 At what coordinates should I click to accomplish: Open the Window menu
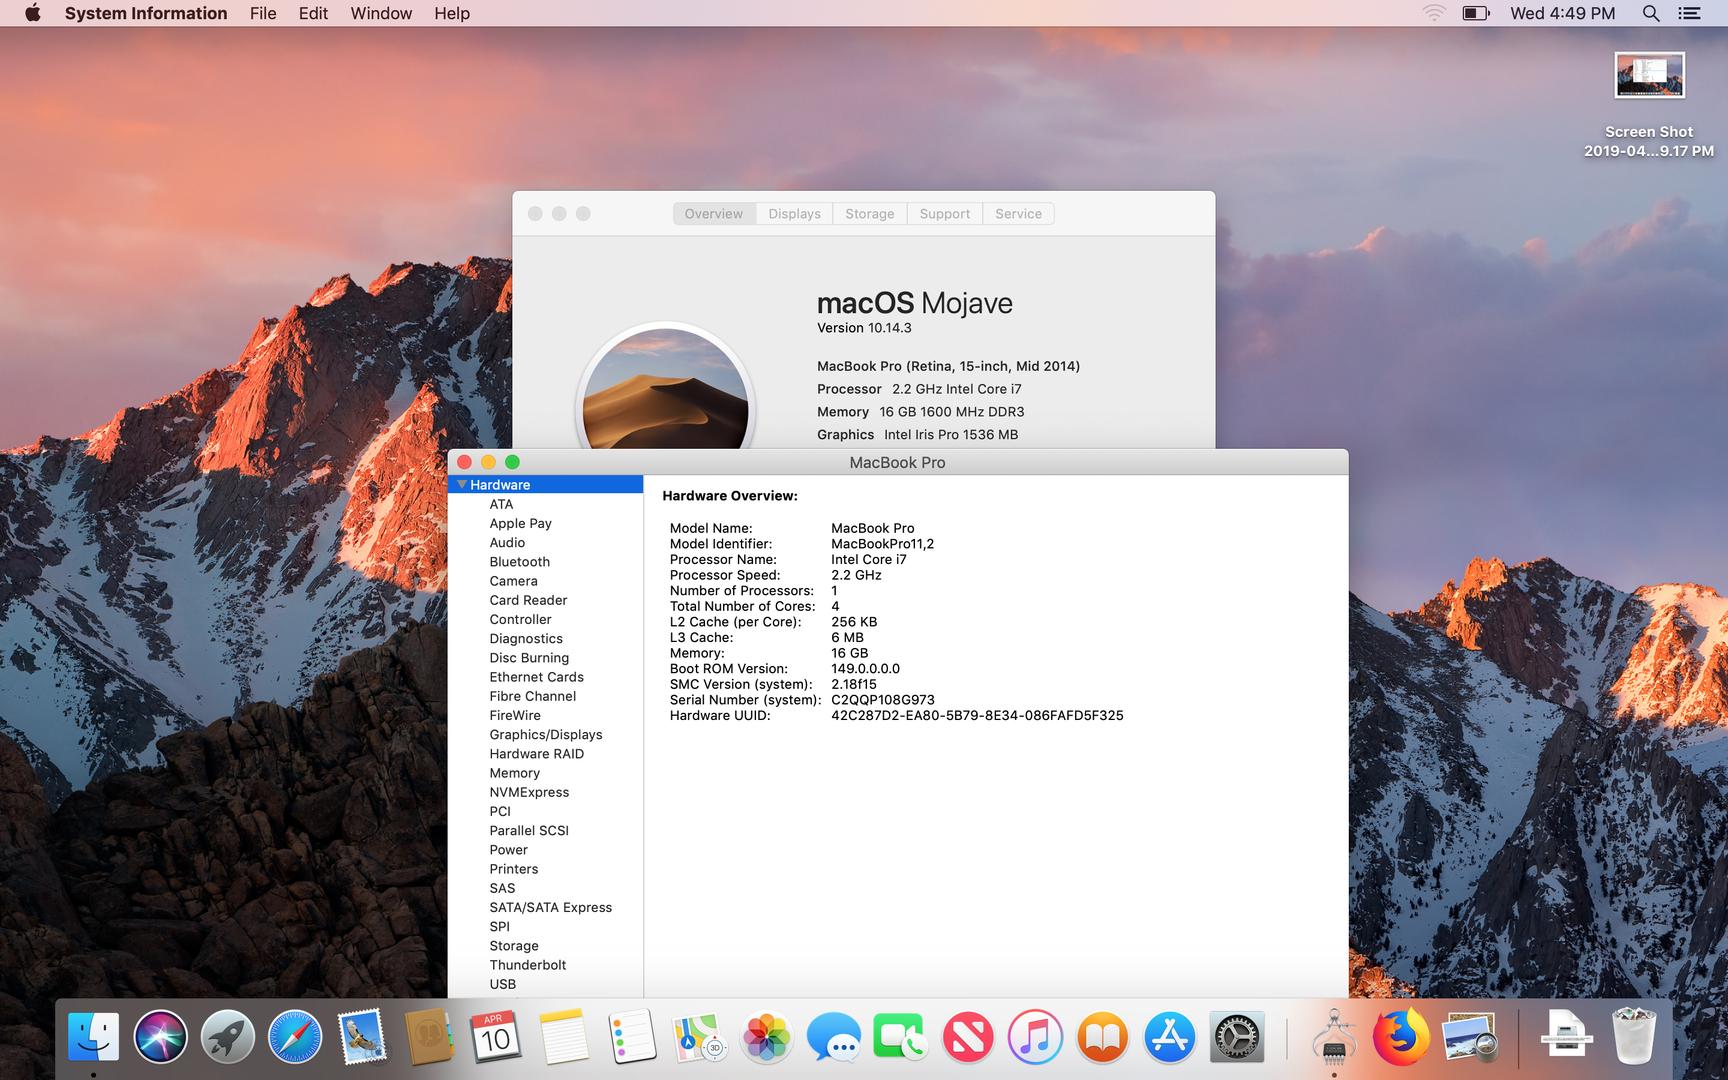click(381, 13)
